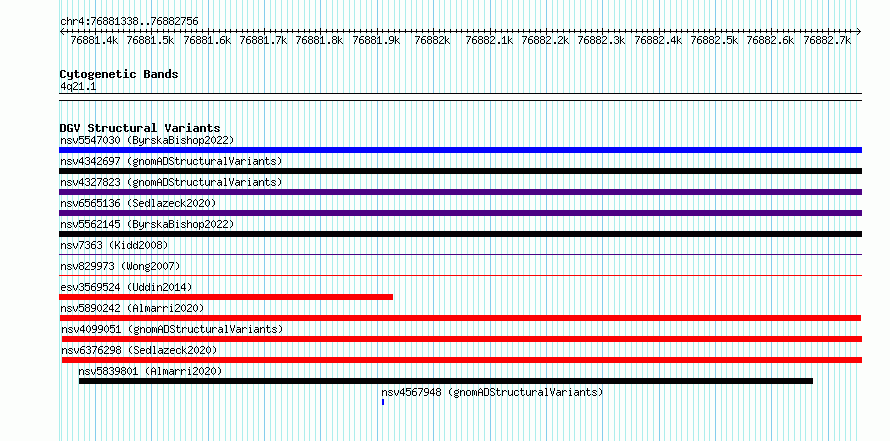
Task: Click the 76881.6k ruler tick label
Action: 207,40
